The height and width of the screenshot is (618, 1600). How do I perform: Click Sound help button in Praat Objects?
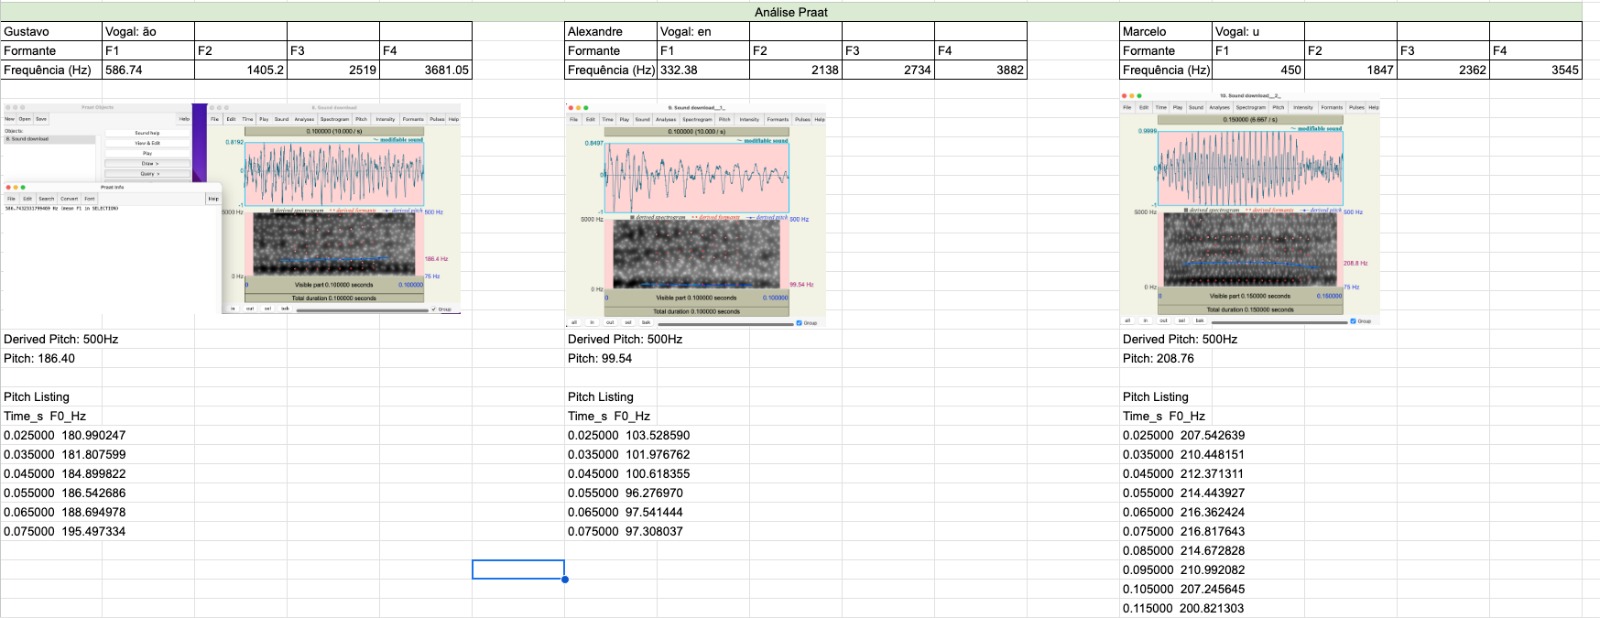(x=147, y=133)
